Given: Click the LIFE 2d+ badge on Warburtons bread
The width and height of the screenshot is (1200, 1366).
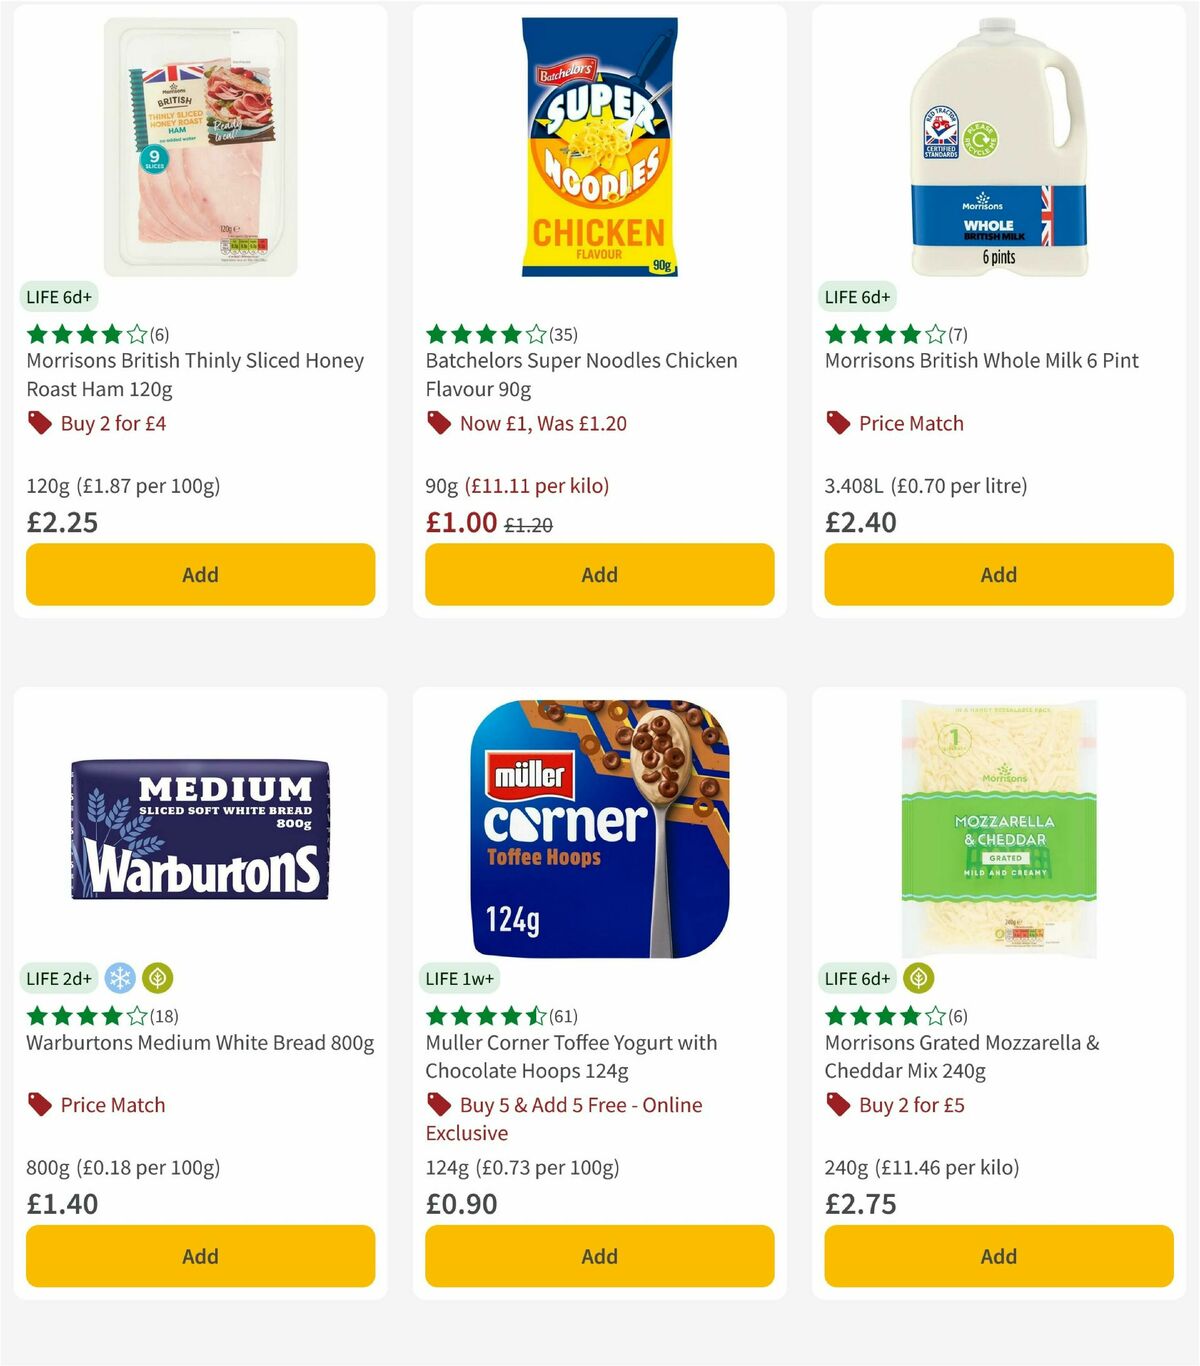Looking at the screenshot, I should coord(59,978).
